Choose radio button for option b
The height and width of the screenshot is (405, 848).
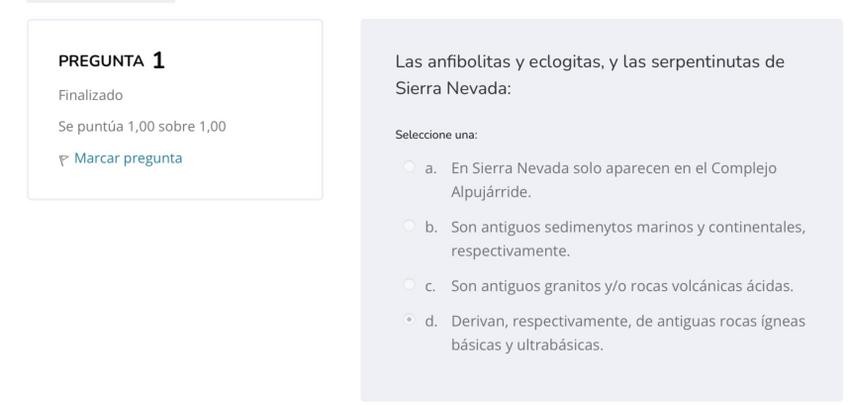(x=409, y=226)
